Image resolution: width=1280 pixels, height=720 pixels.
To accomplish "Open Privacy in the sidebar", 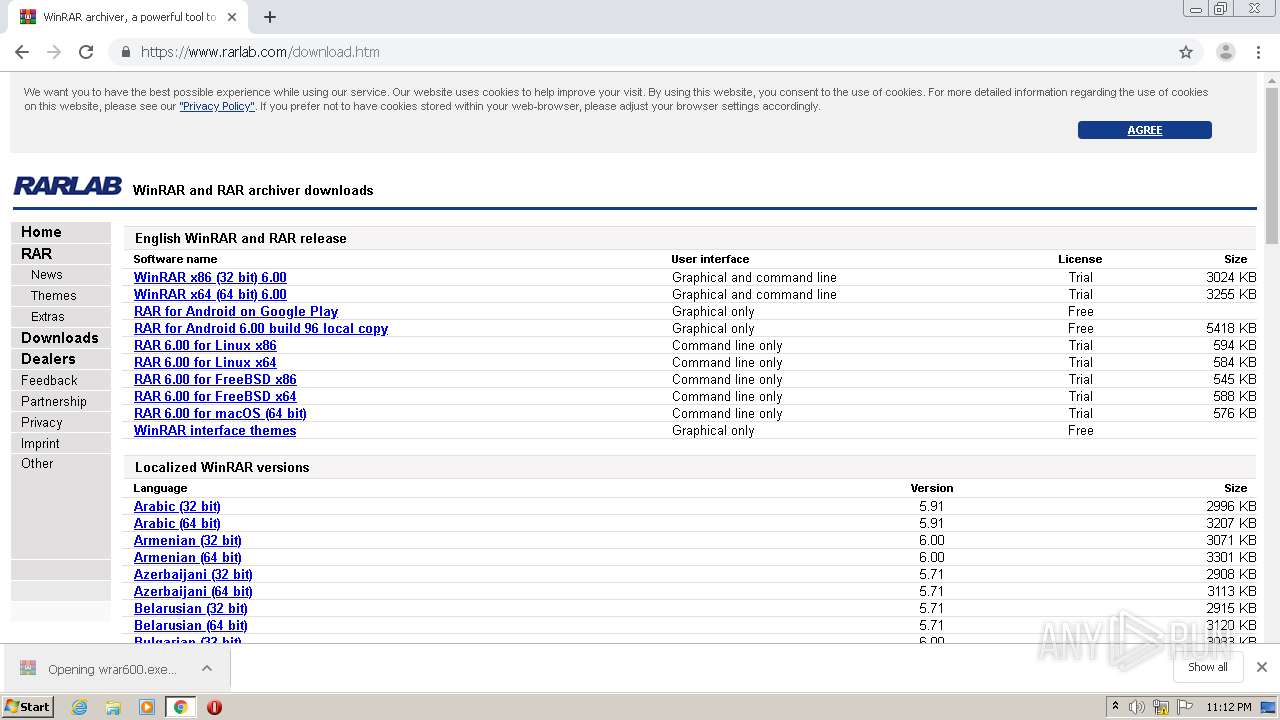I will pyautogui.click(x=41, y=422).
